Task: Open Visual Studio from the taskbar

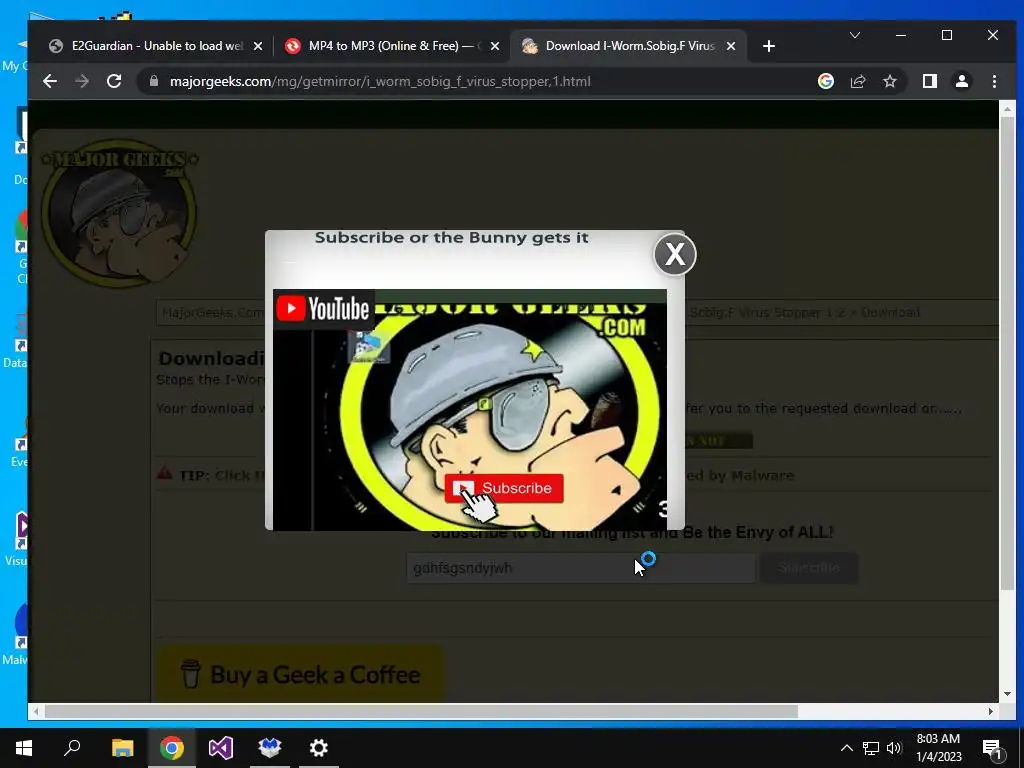Action: coord(221,748)
